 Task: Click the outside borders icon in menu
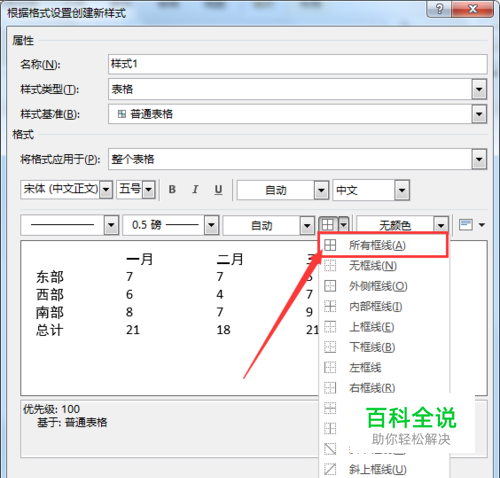[330, 286]
